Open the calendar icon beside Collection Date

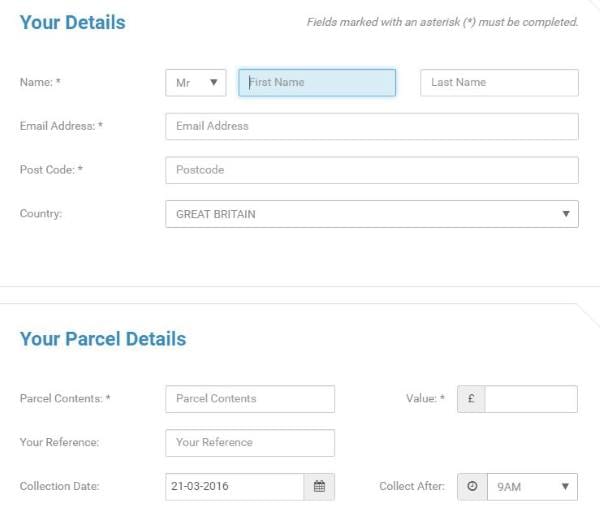(x=319, y=486)
